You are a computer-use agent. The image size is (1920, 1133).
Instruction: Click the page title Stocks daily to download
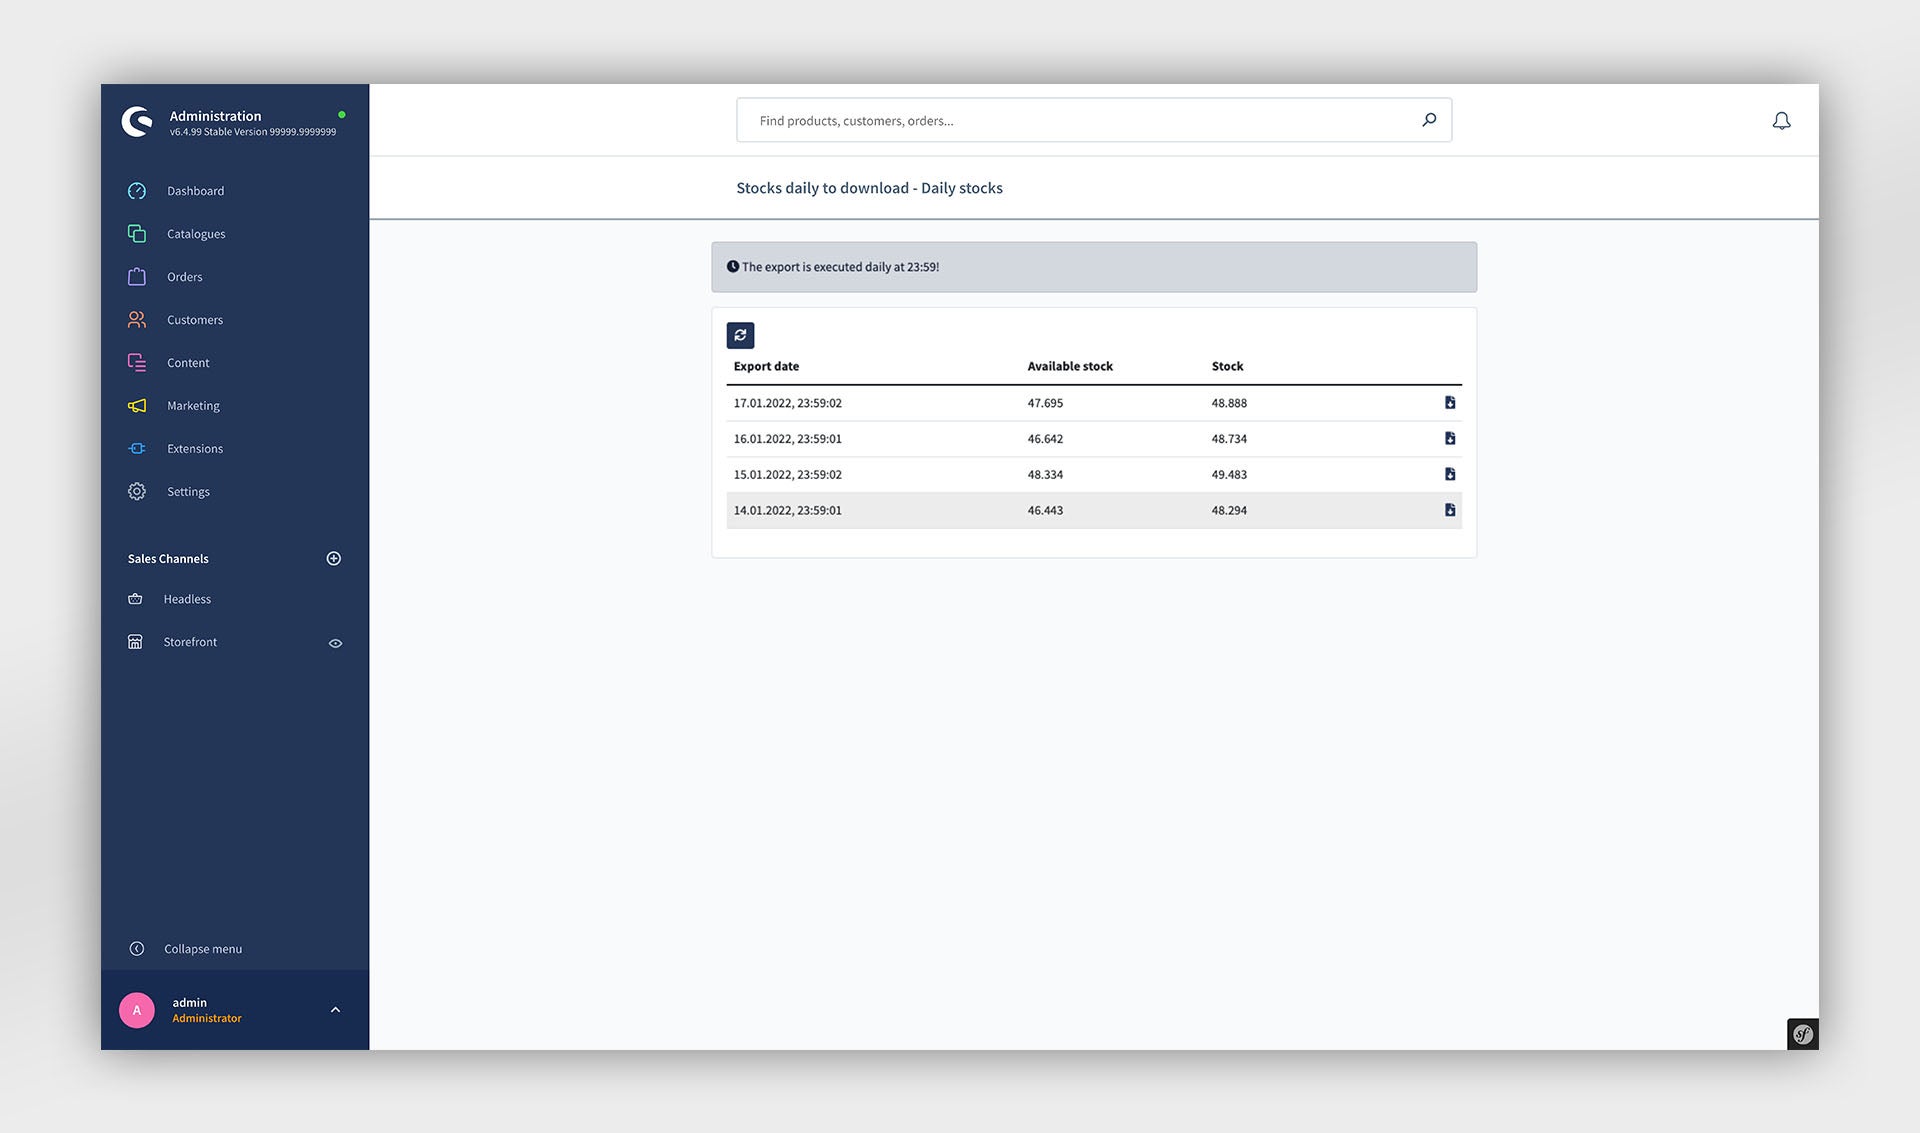869,188
